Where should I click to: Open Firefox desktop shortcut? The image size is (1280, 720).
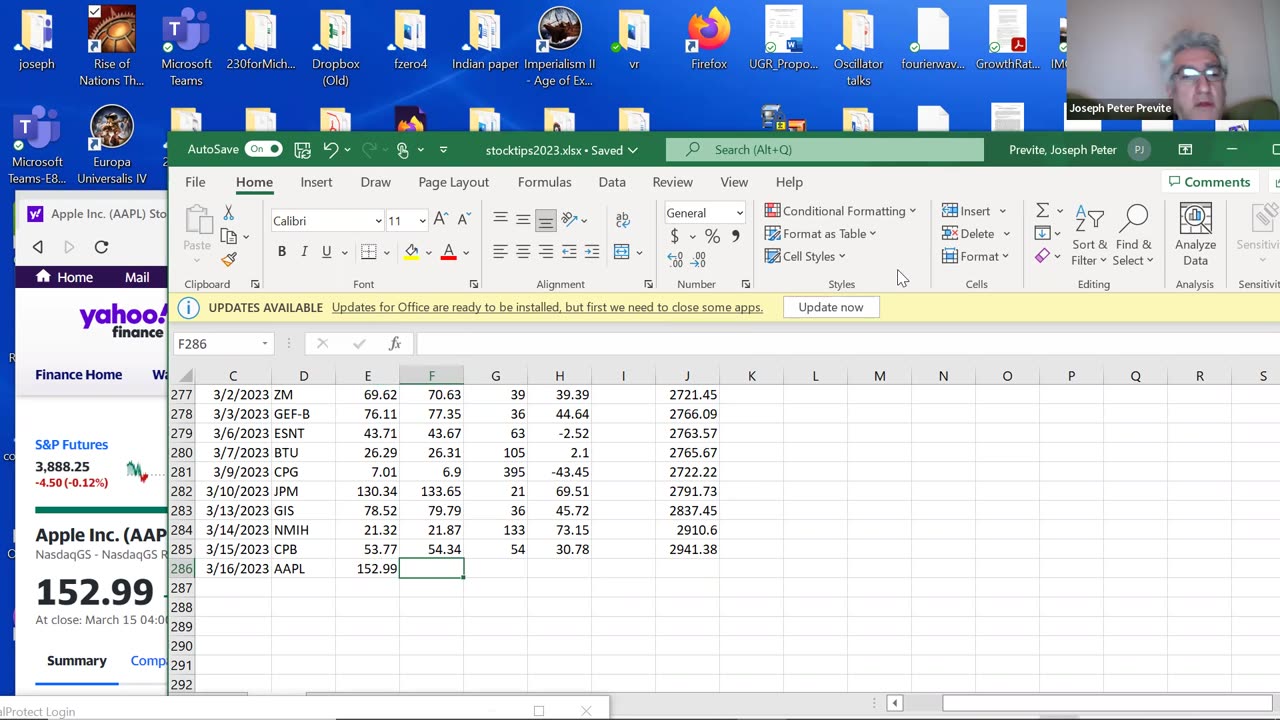click(709, 40)
